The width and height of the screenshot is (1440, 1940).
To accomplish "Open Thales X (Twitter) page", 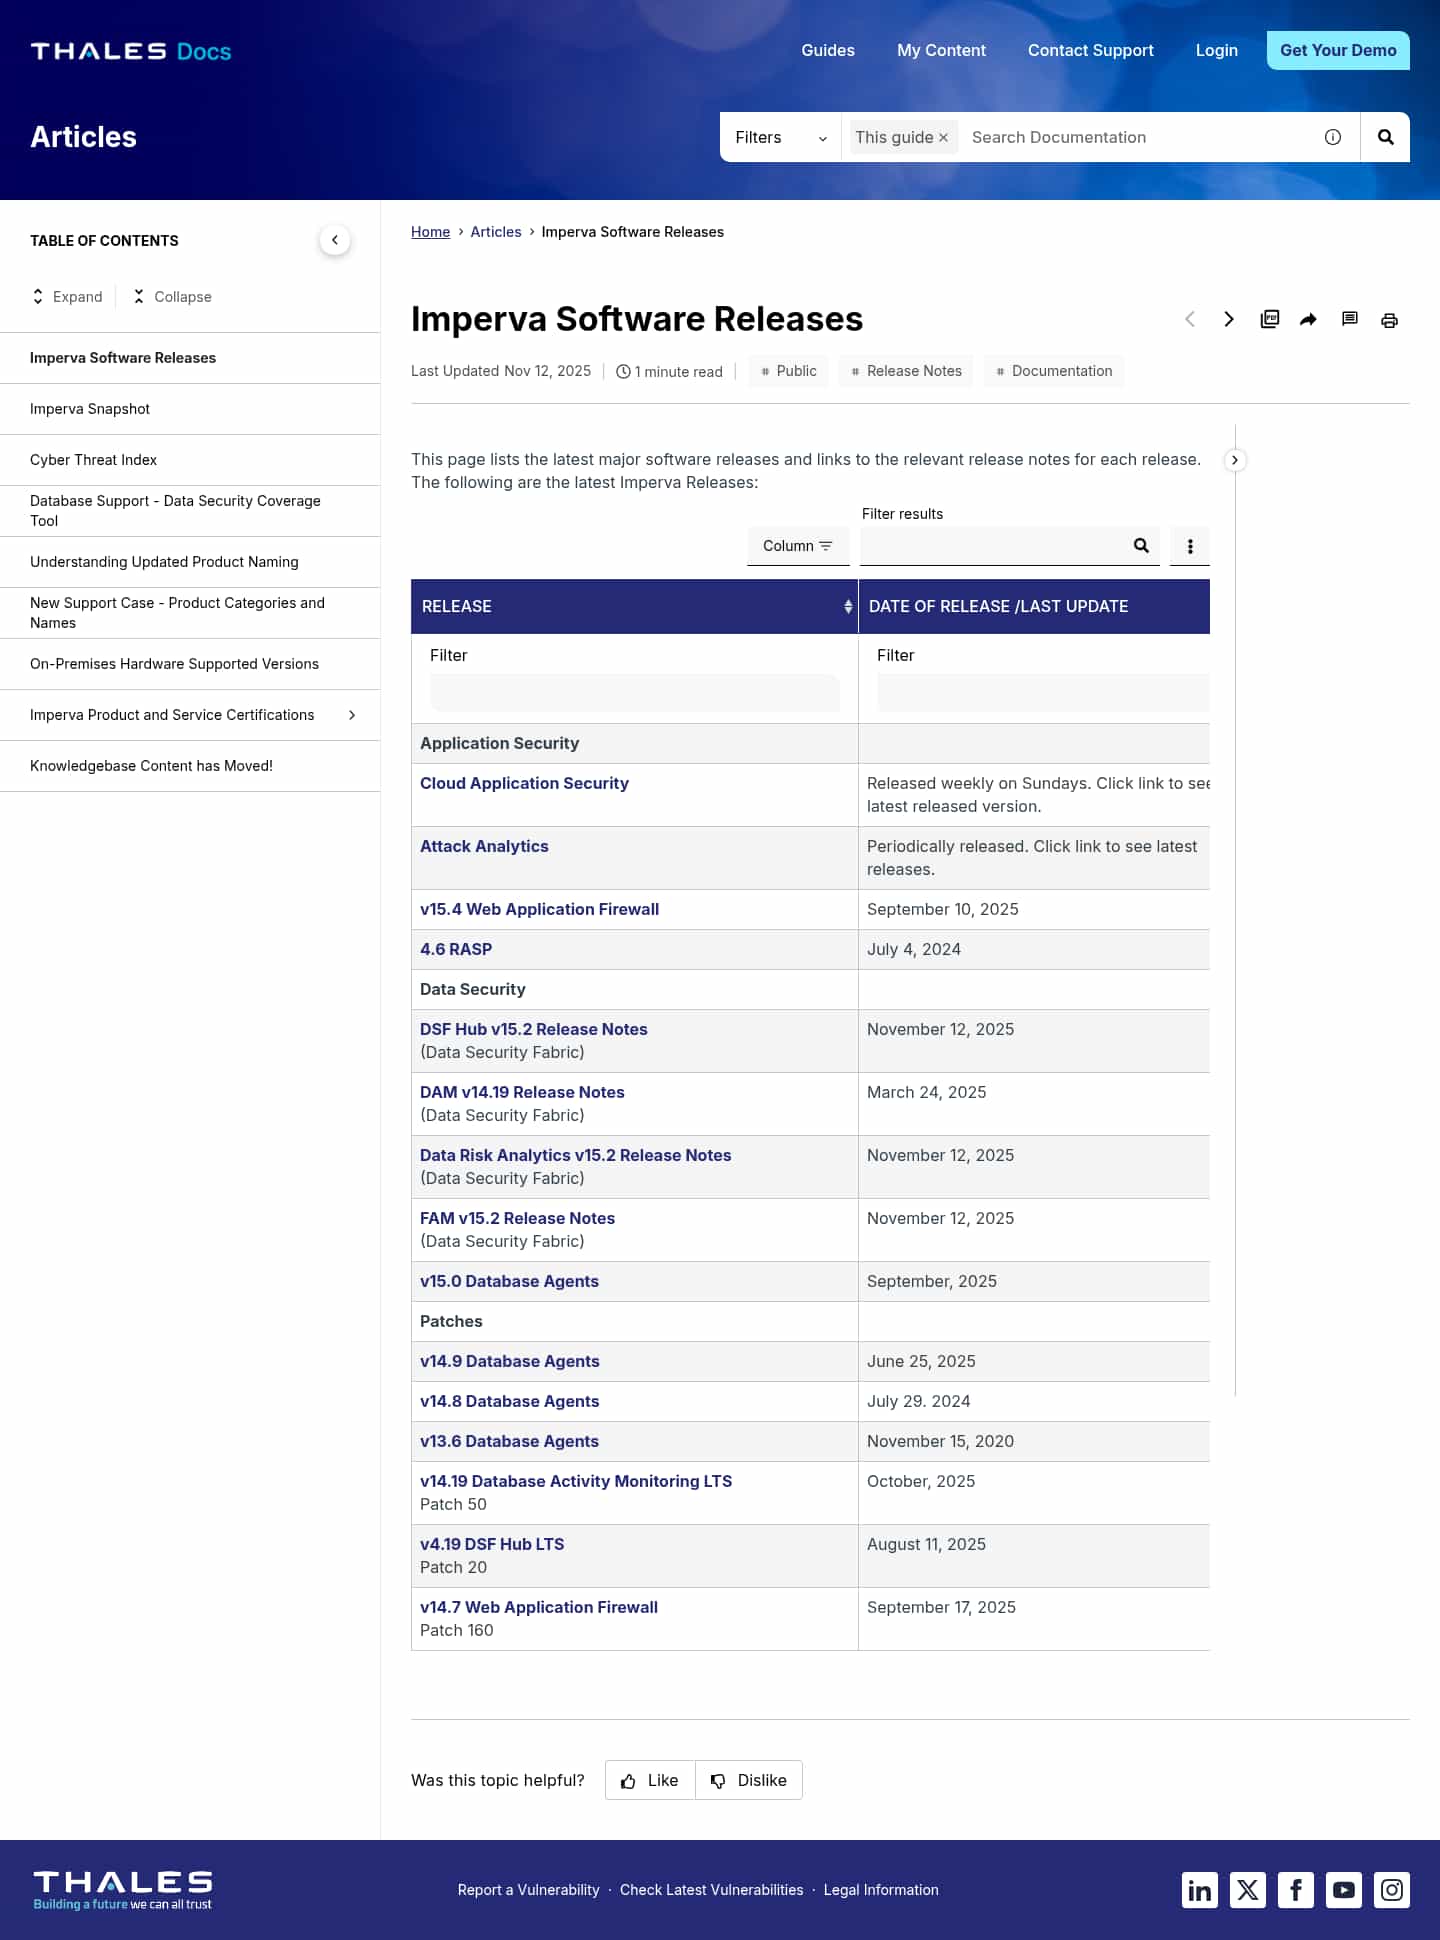I will coord(1248,1890).
